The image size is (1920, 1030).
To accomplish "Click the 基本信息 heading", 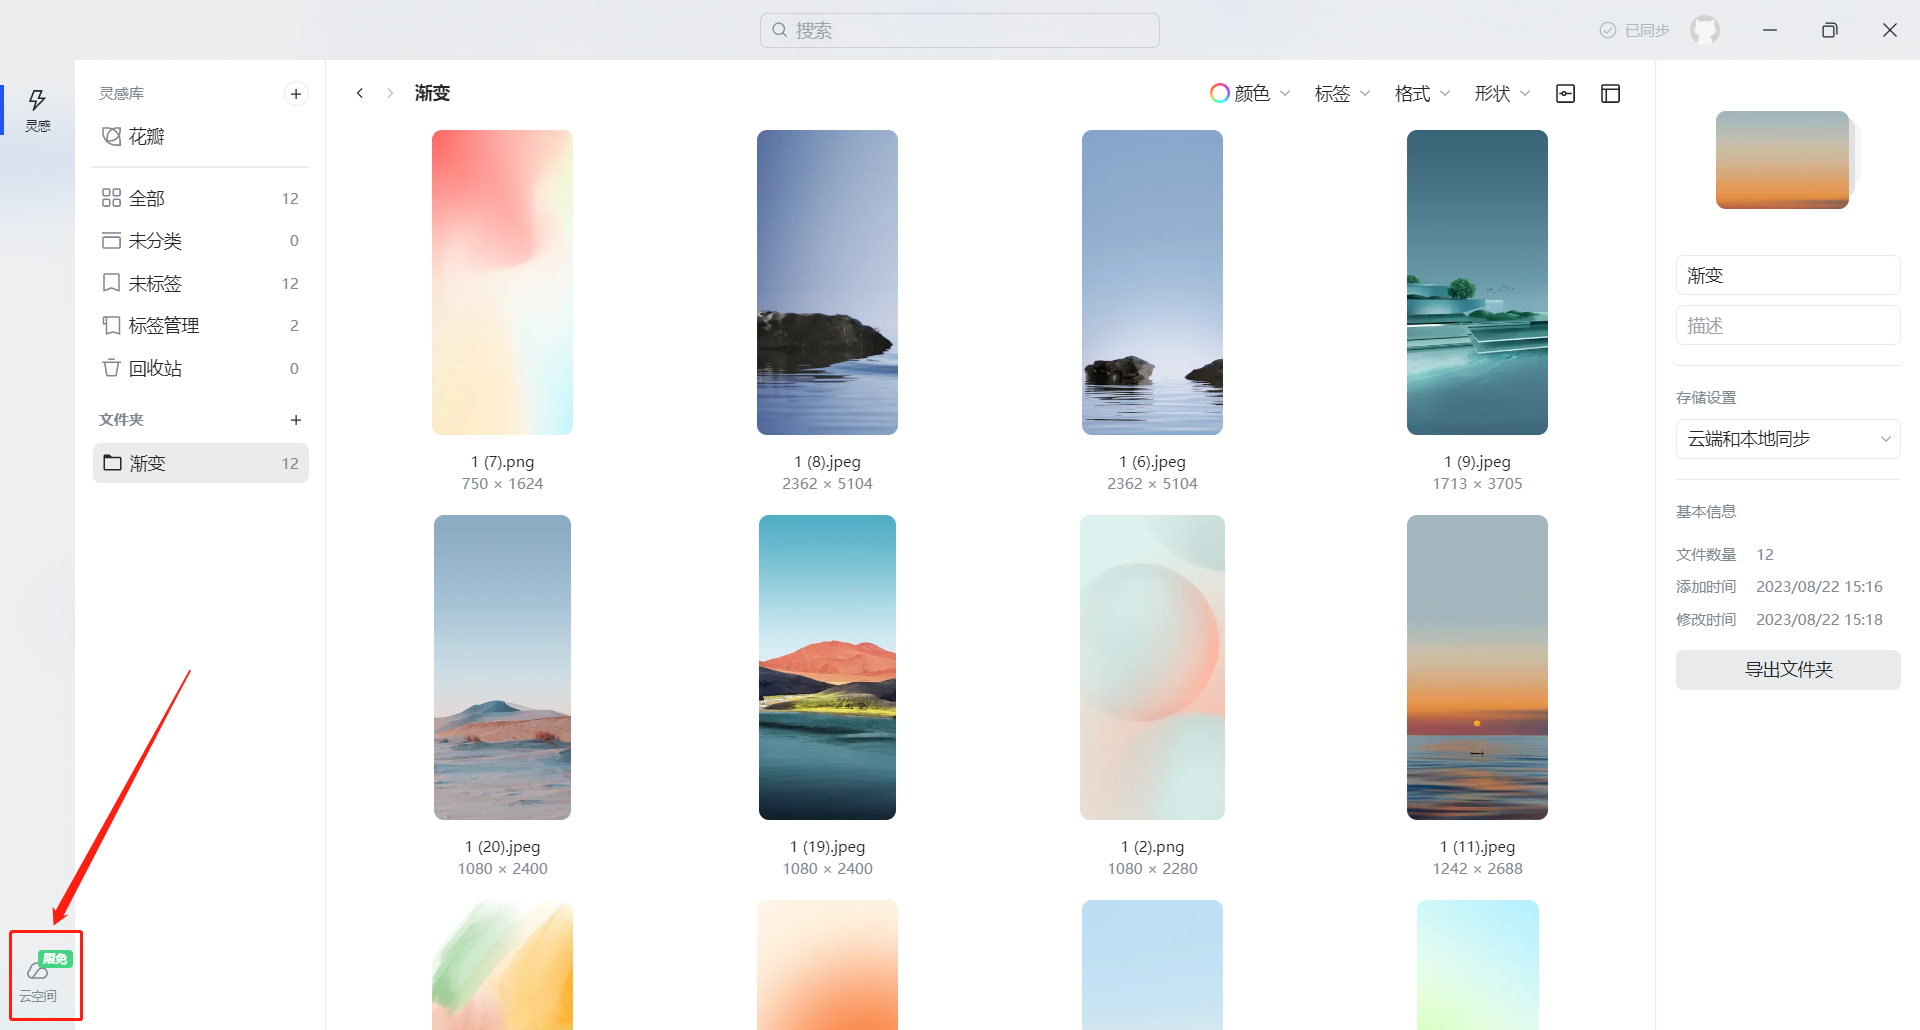I will 1706,512.
